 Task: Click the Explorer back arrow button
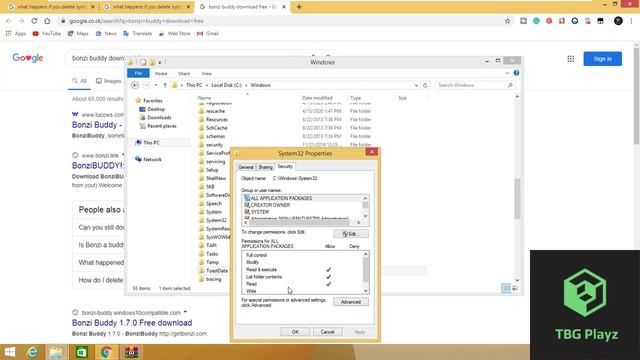coord(135,85)
